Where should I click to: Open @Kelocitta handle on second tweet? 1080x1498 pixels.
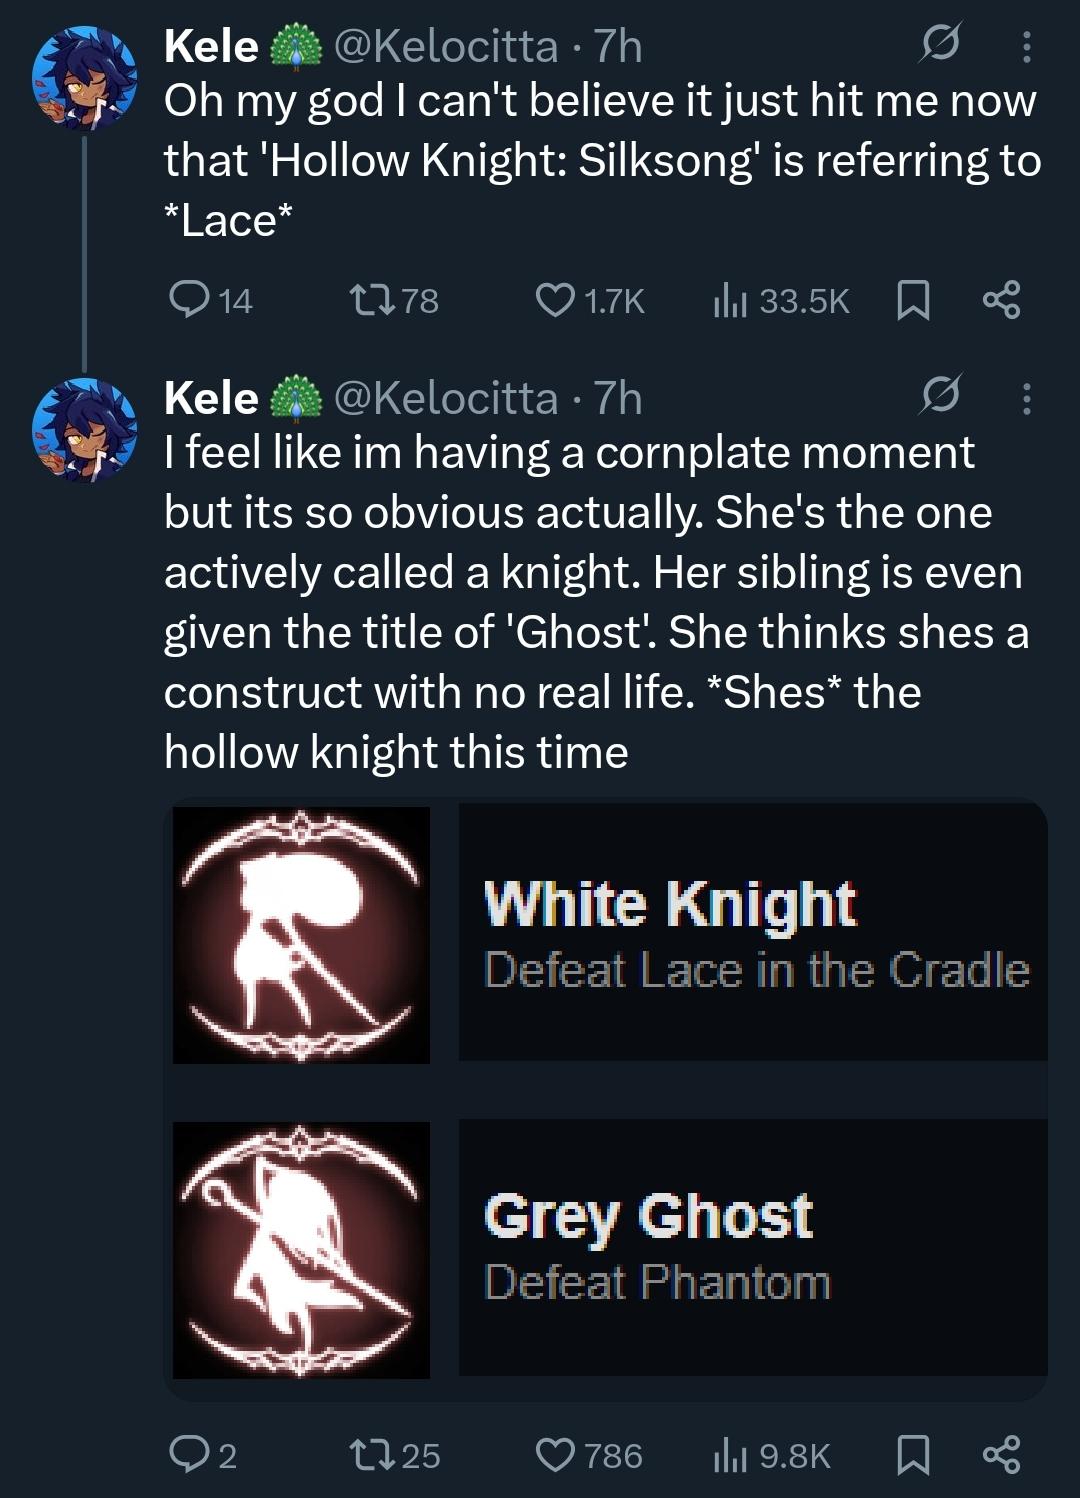[x=445, y=398]
